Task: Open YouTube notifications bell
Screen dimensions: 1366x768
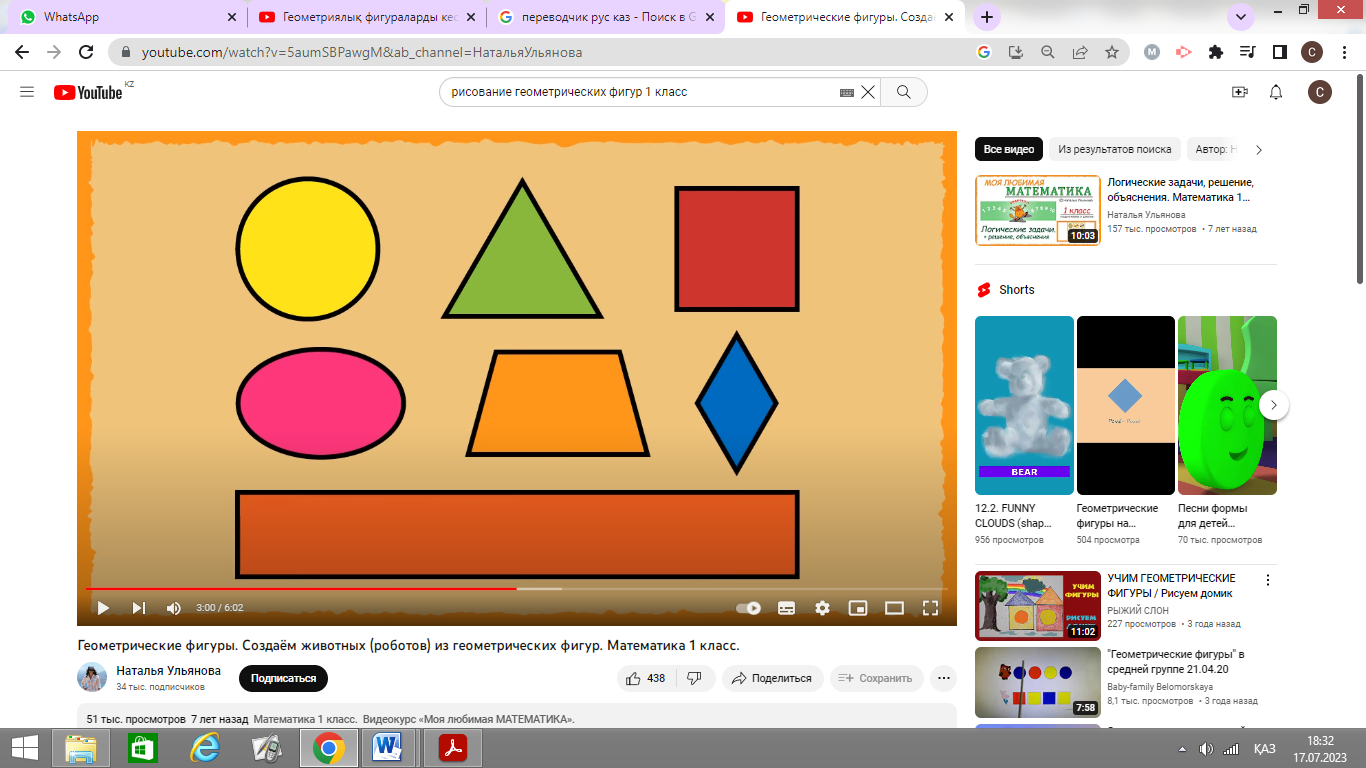Action: point(1276,92)
